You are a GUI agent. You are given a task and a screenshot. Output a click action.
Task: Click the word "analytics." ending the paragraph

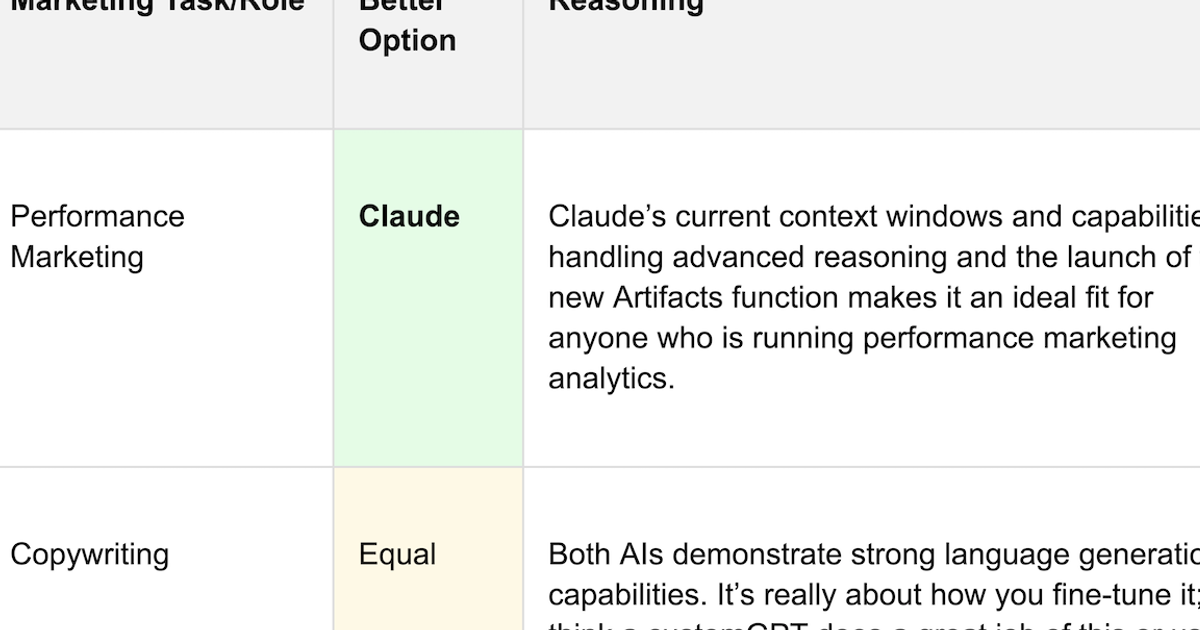611,379
